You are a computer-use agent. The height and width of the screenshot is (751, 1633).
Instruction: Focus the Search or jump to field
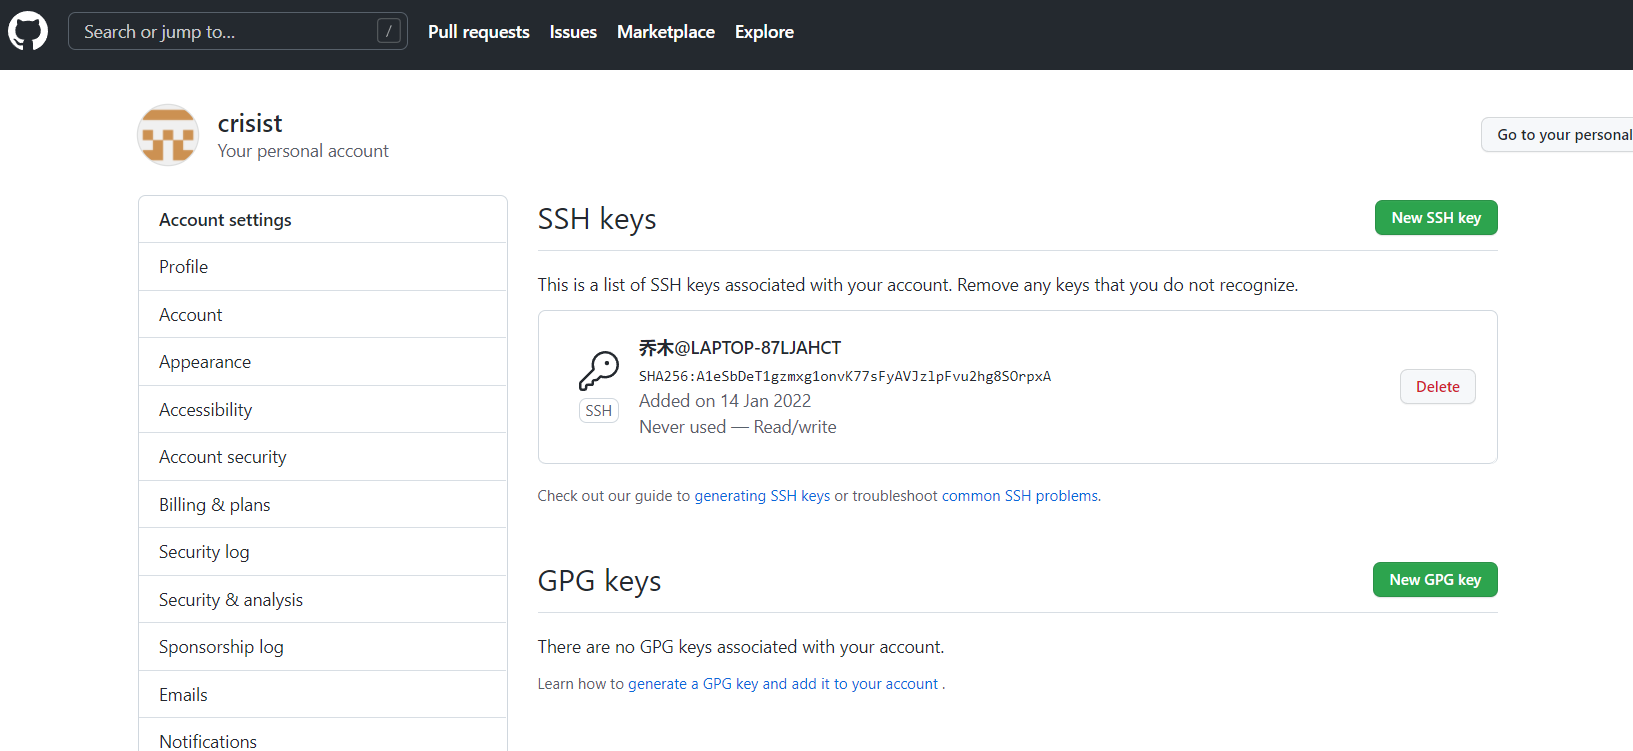(x=225, y=32)
